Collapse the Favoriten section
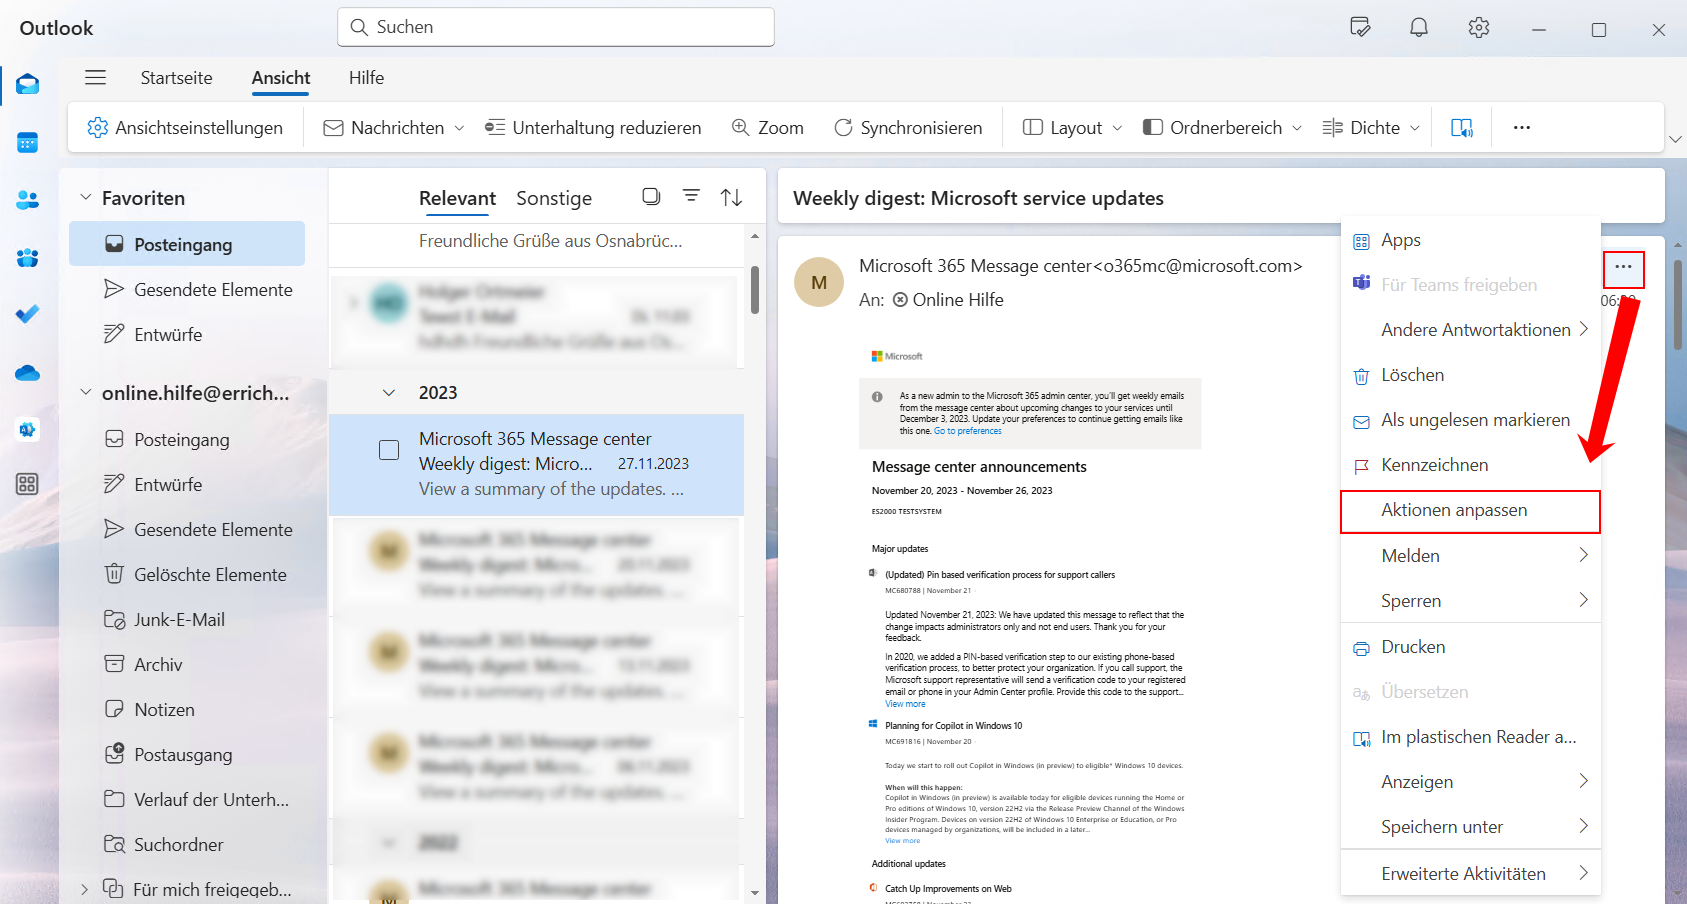This screenshot has width=1687, height=904. (x=86, y=198)
